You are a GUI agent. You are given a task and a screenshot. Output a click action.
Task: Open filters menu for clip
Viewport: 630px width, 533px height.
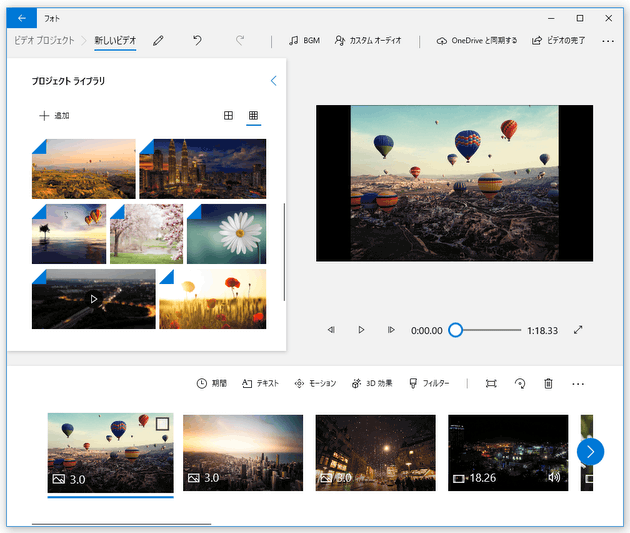(x=429, y=383)
